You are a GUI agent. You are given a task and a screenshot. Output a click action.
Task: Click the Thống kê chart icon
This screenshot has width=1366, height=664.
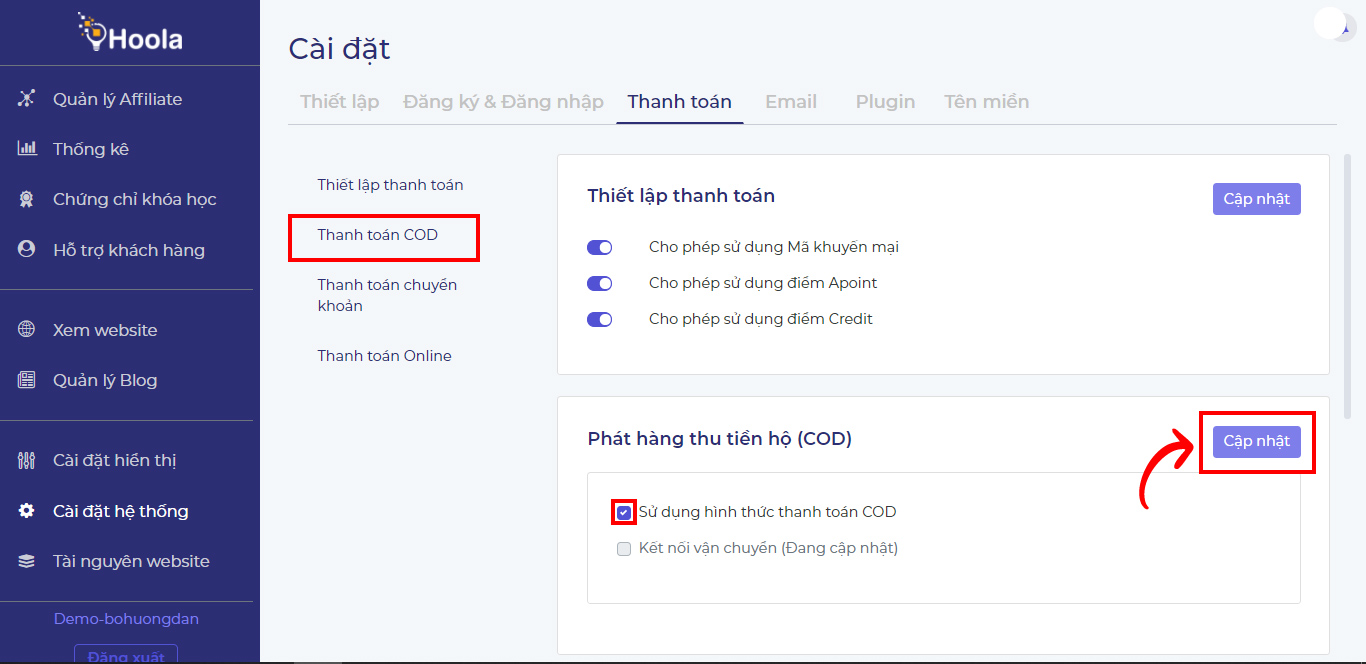pos(27,149)
